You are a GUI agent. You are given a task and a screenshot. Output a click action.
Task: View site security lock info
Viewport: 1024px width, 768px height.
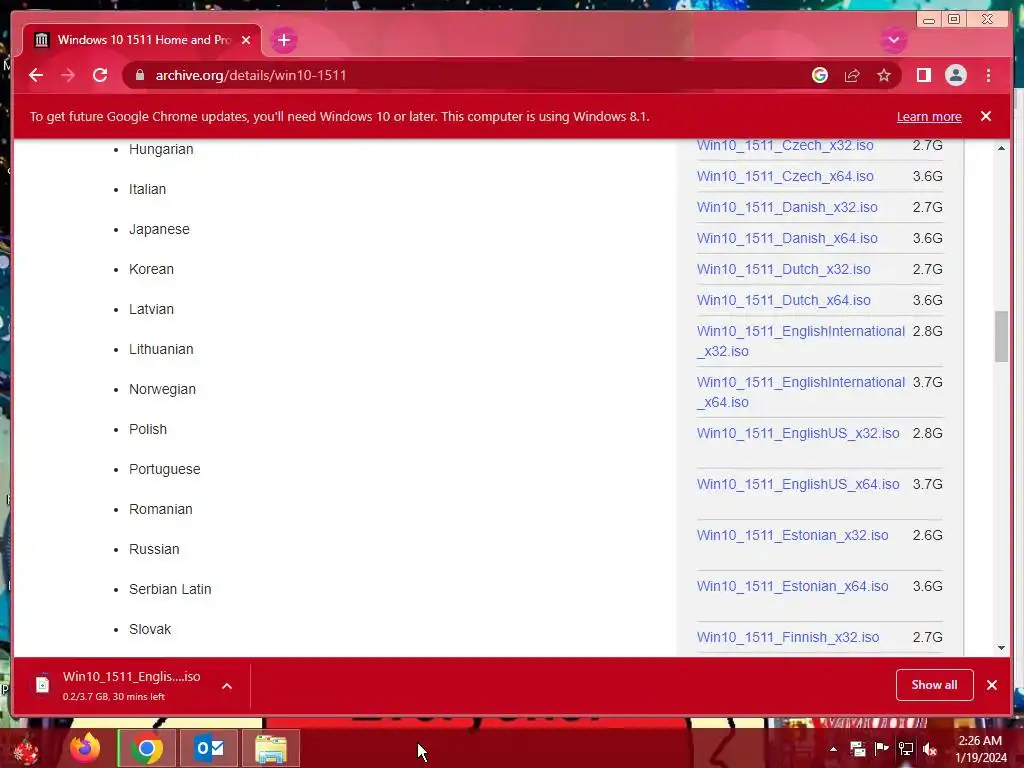click(x=139, y=75)
